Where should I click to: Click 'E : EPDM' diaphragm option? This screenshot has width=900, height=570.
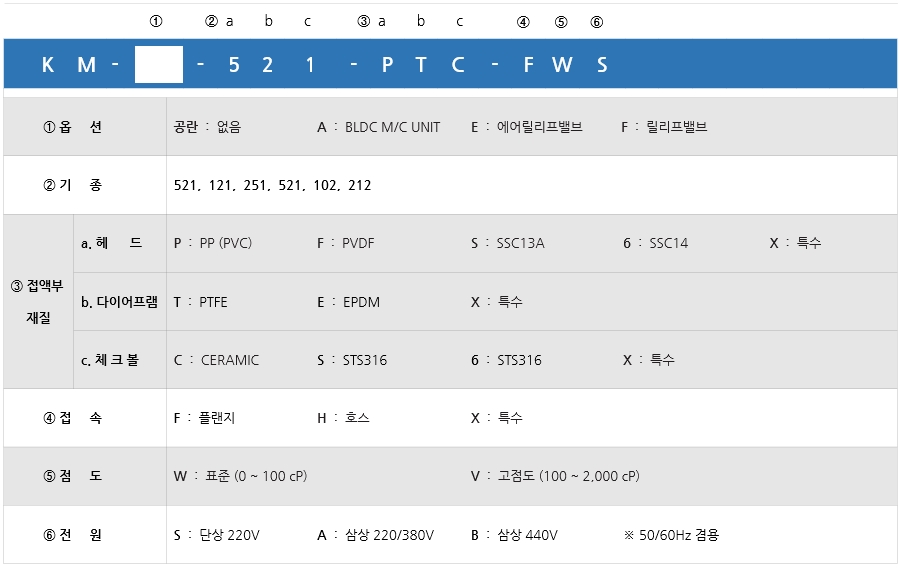(348, 302)
